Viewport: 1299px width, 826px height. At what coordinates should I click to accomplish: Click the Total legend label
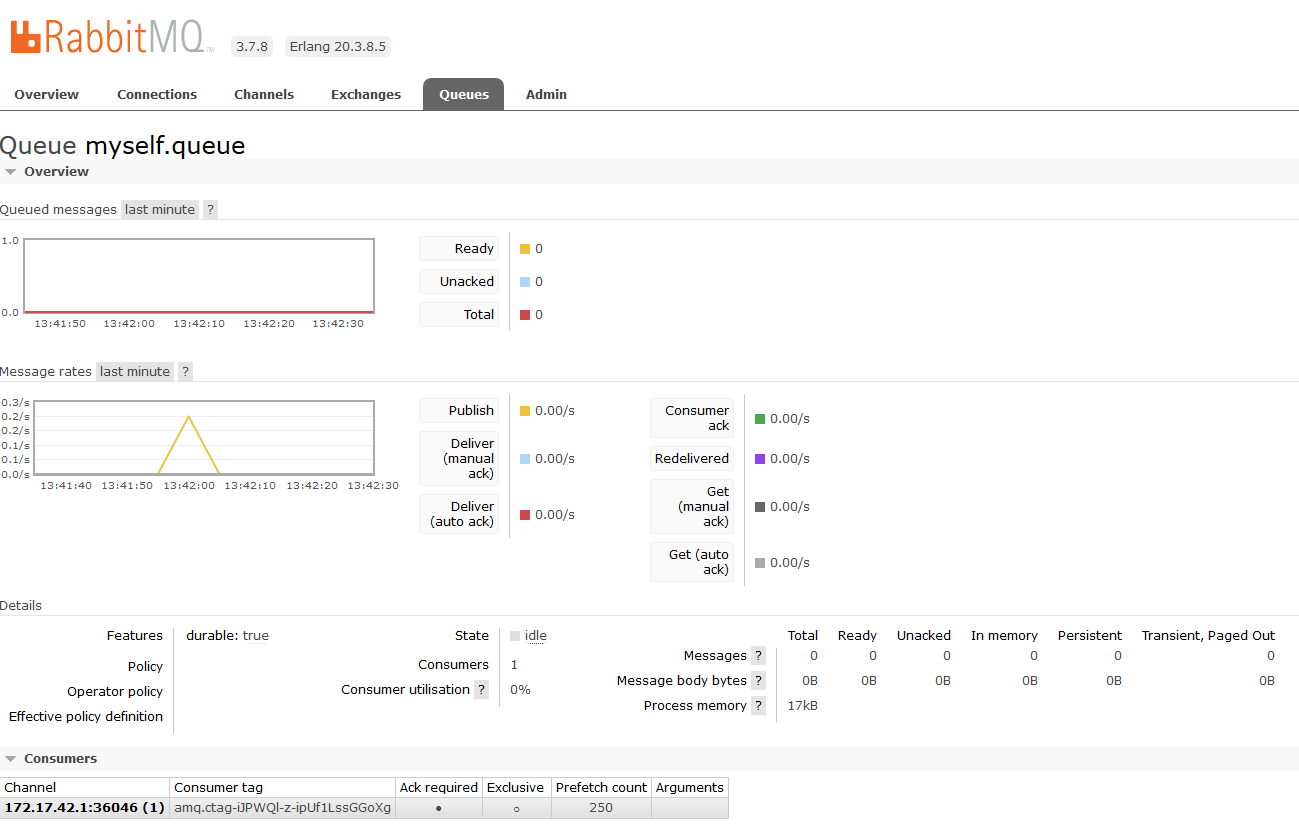(x=459, y=315)
